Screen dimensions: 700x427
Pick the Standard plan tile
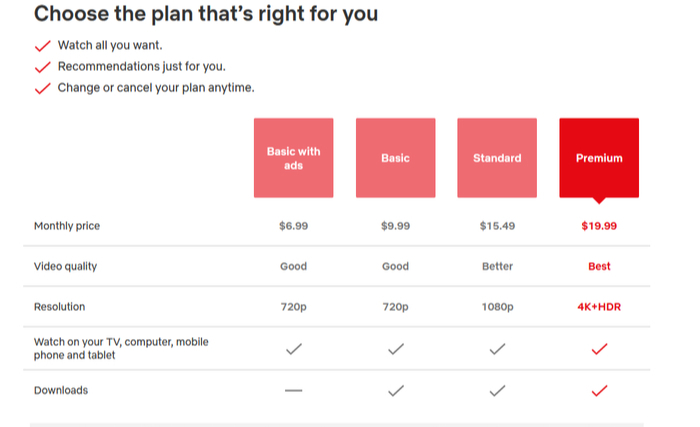tap(497, 158)
